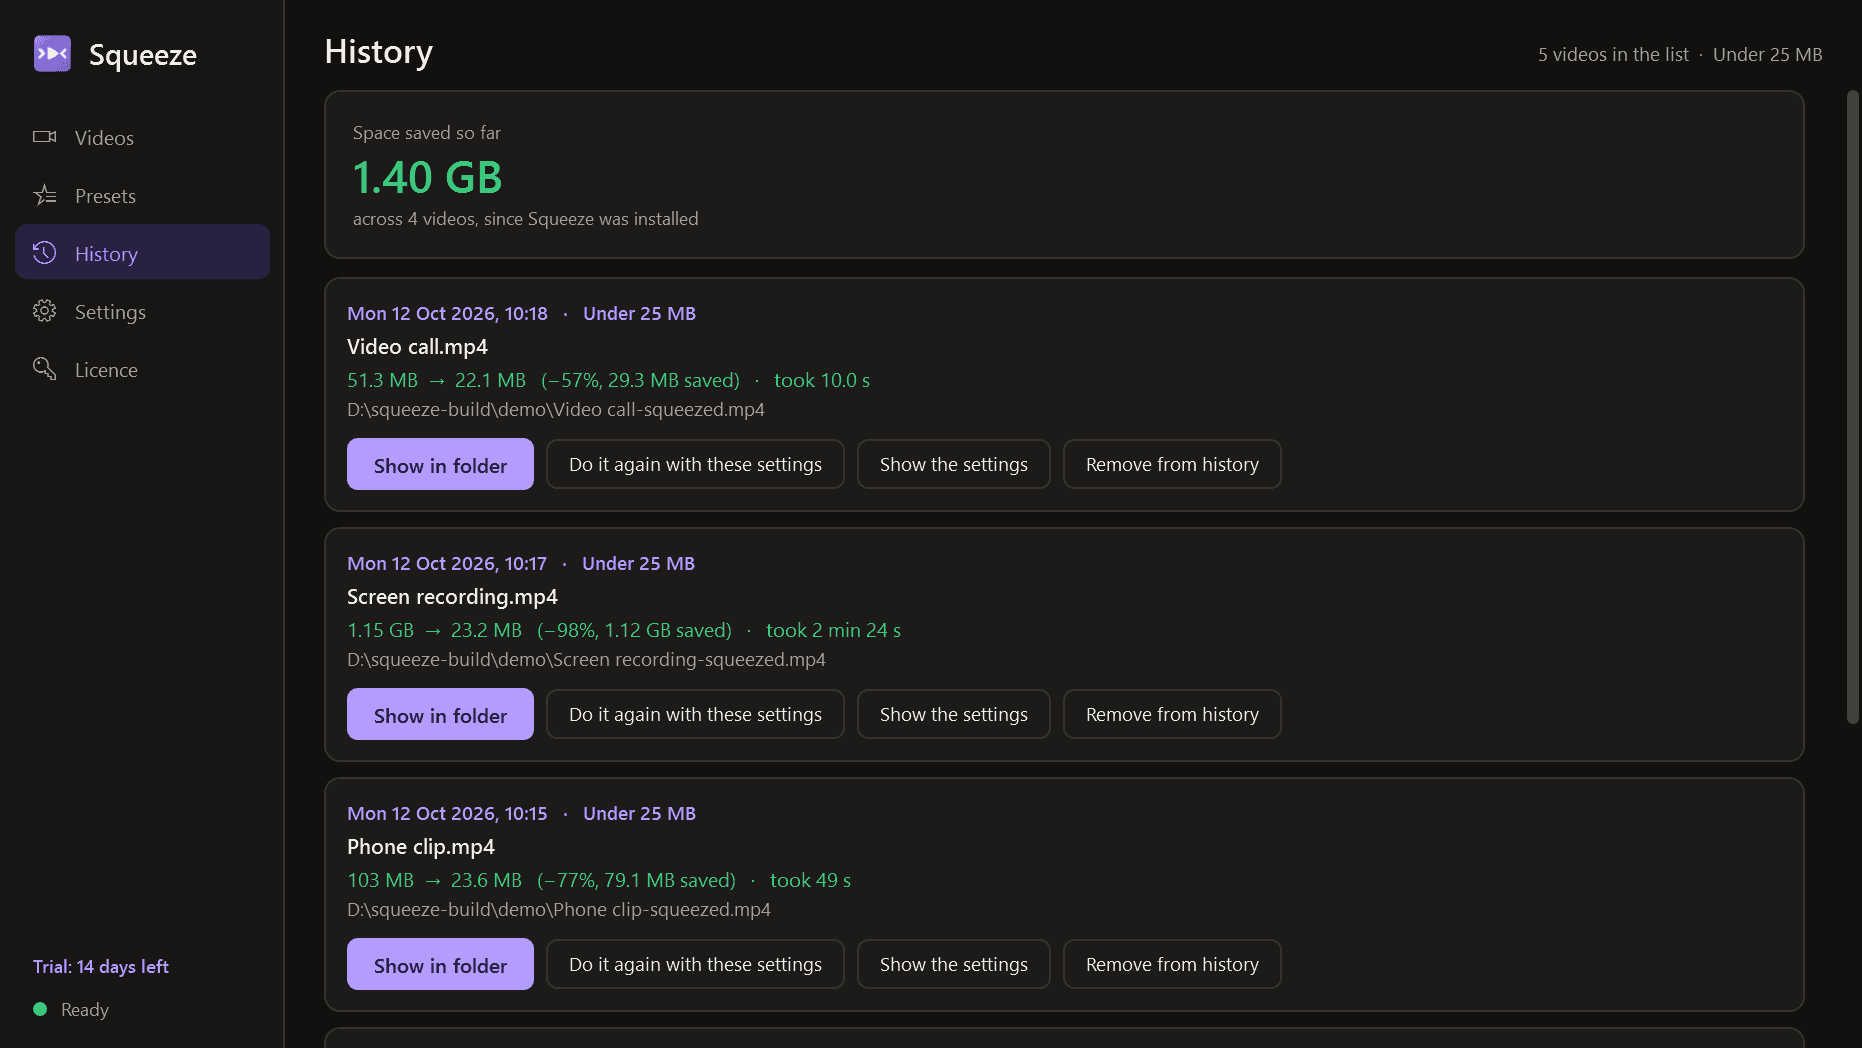Click the took 2 min 24 s duration
The height and width of the screenshot is (1048, 1862).
click(x=833, y=630)
